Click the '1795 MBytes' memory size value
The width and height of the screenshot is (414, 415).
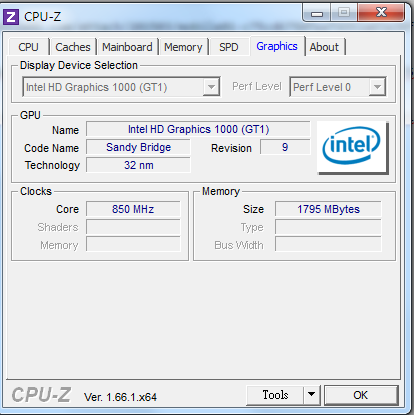pyautogui.click(x=328, y=209)
